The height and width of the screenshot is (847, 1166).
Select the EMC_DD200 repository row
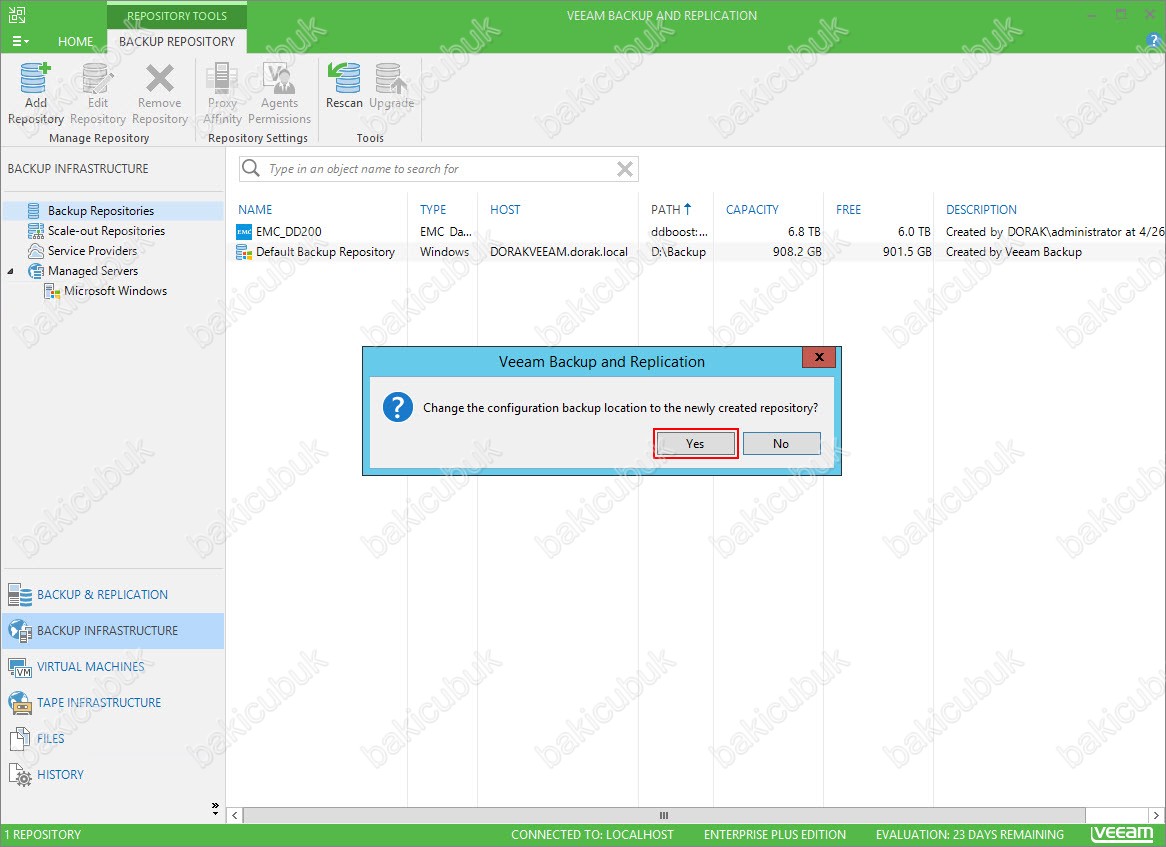[x=699, y=231]
